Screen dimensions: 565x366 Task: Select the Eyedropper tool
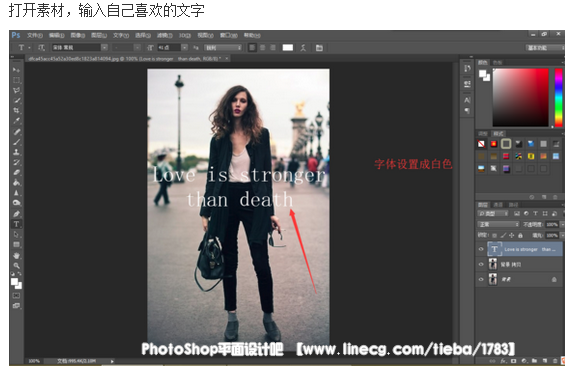click(x=16, y=121)
